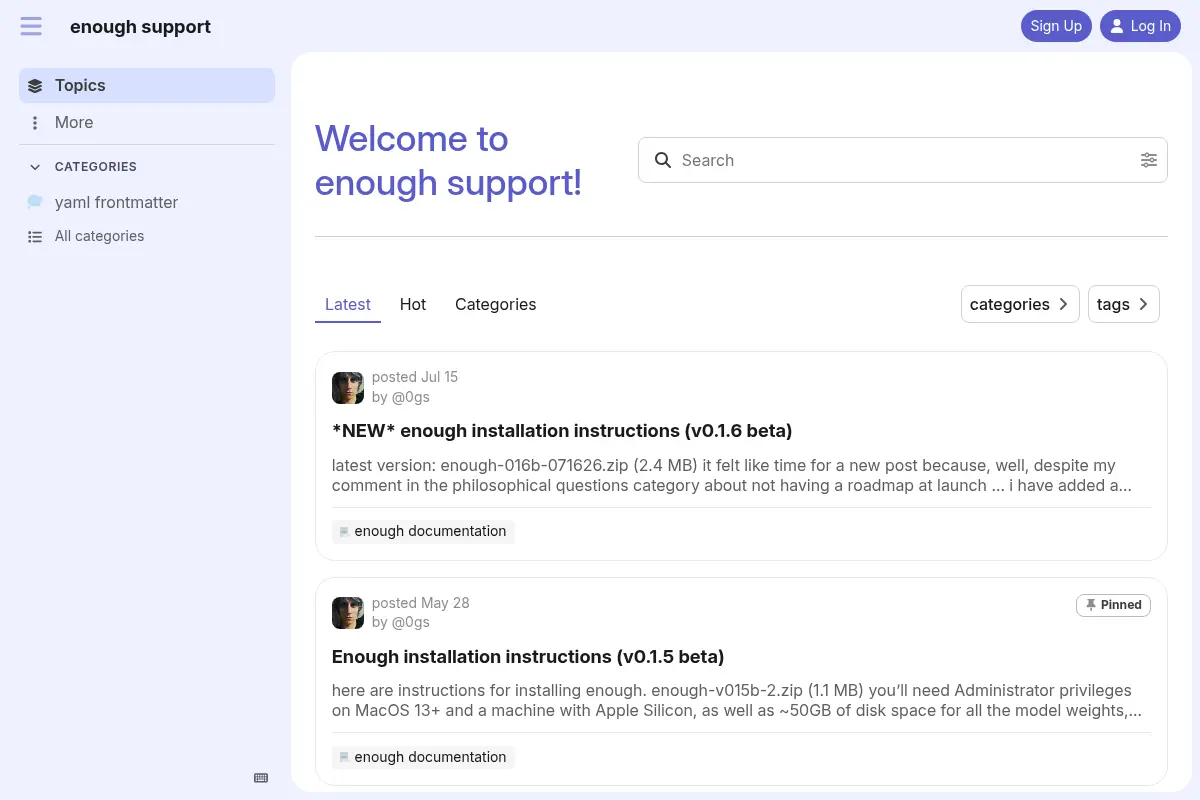Open the tags filter dropdown

(x=1123, y=304)
